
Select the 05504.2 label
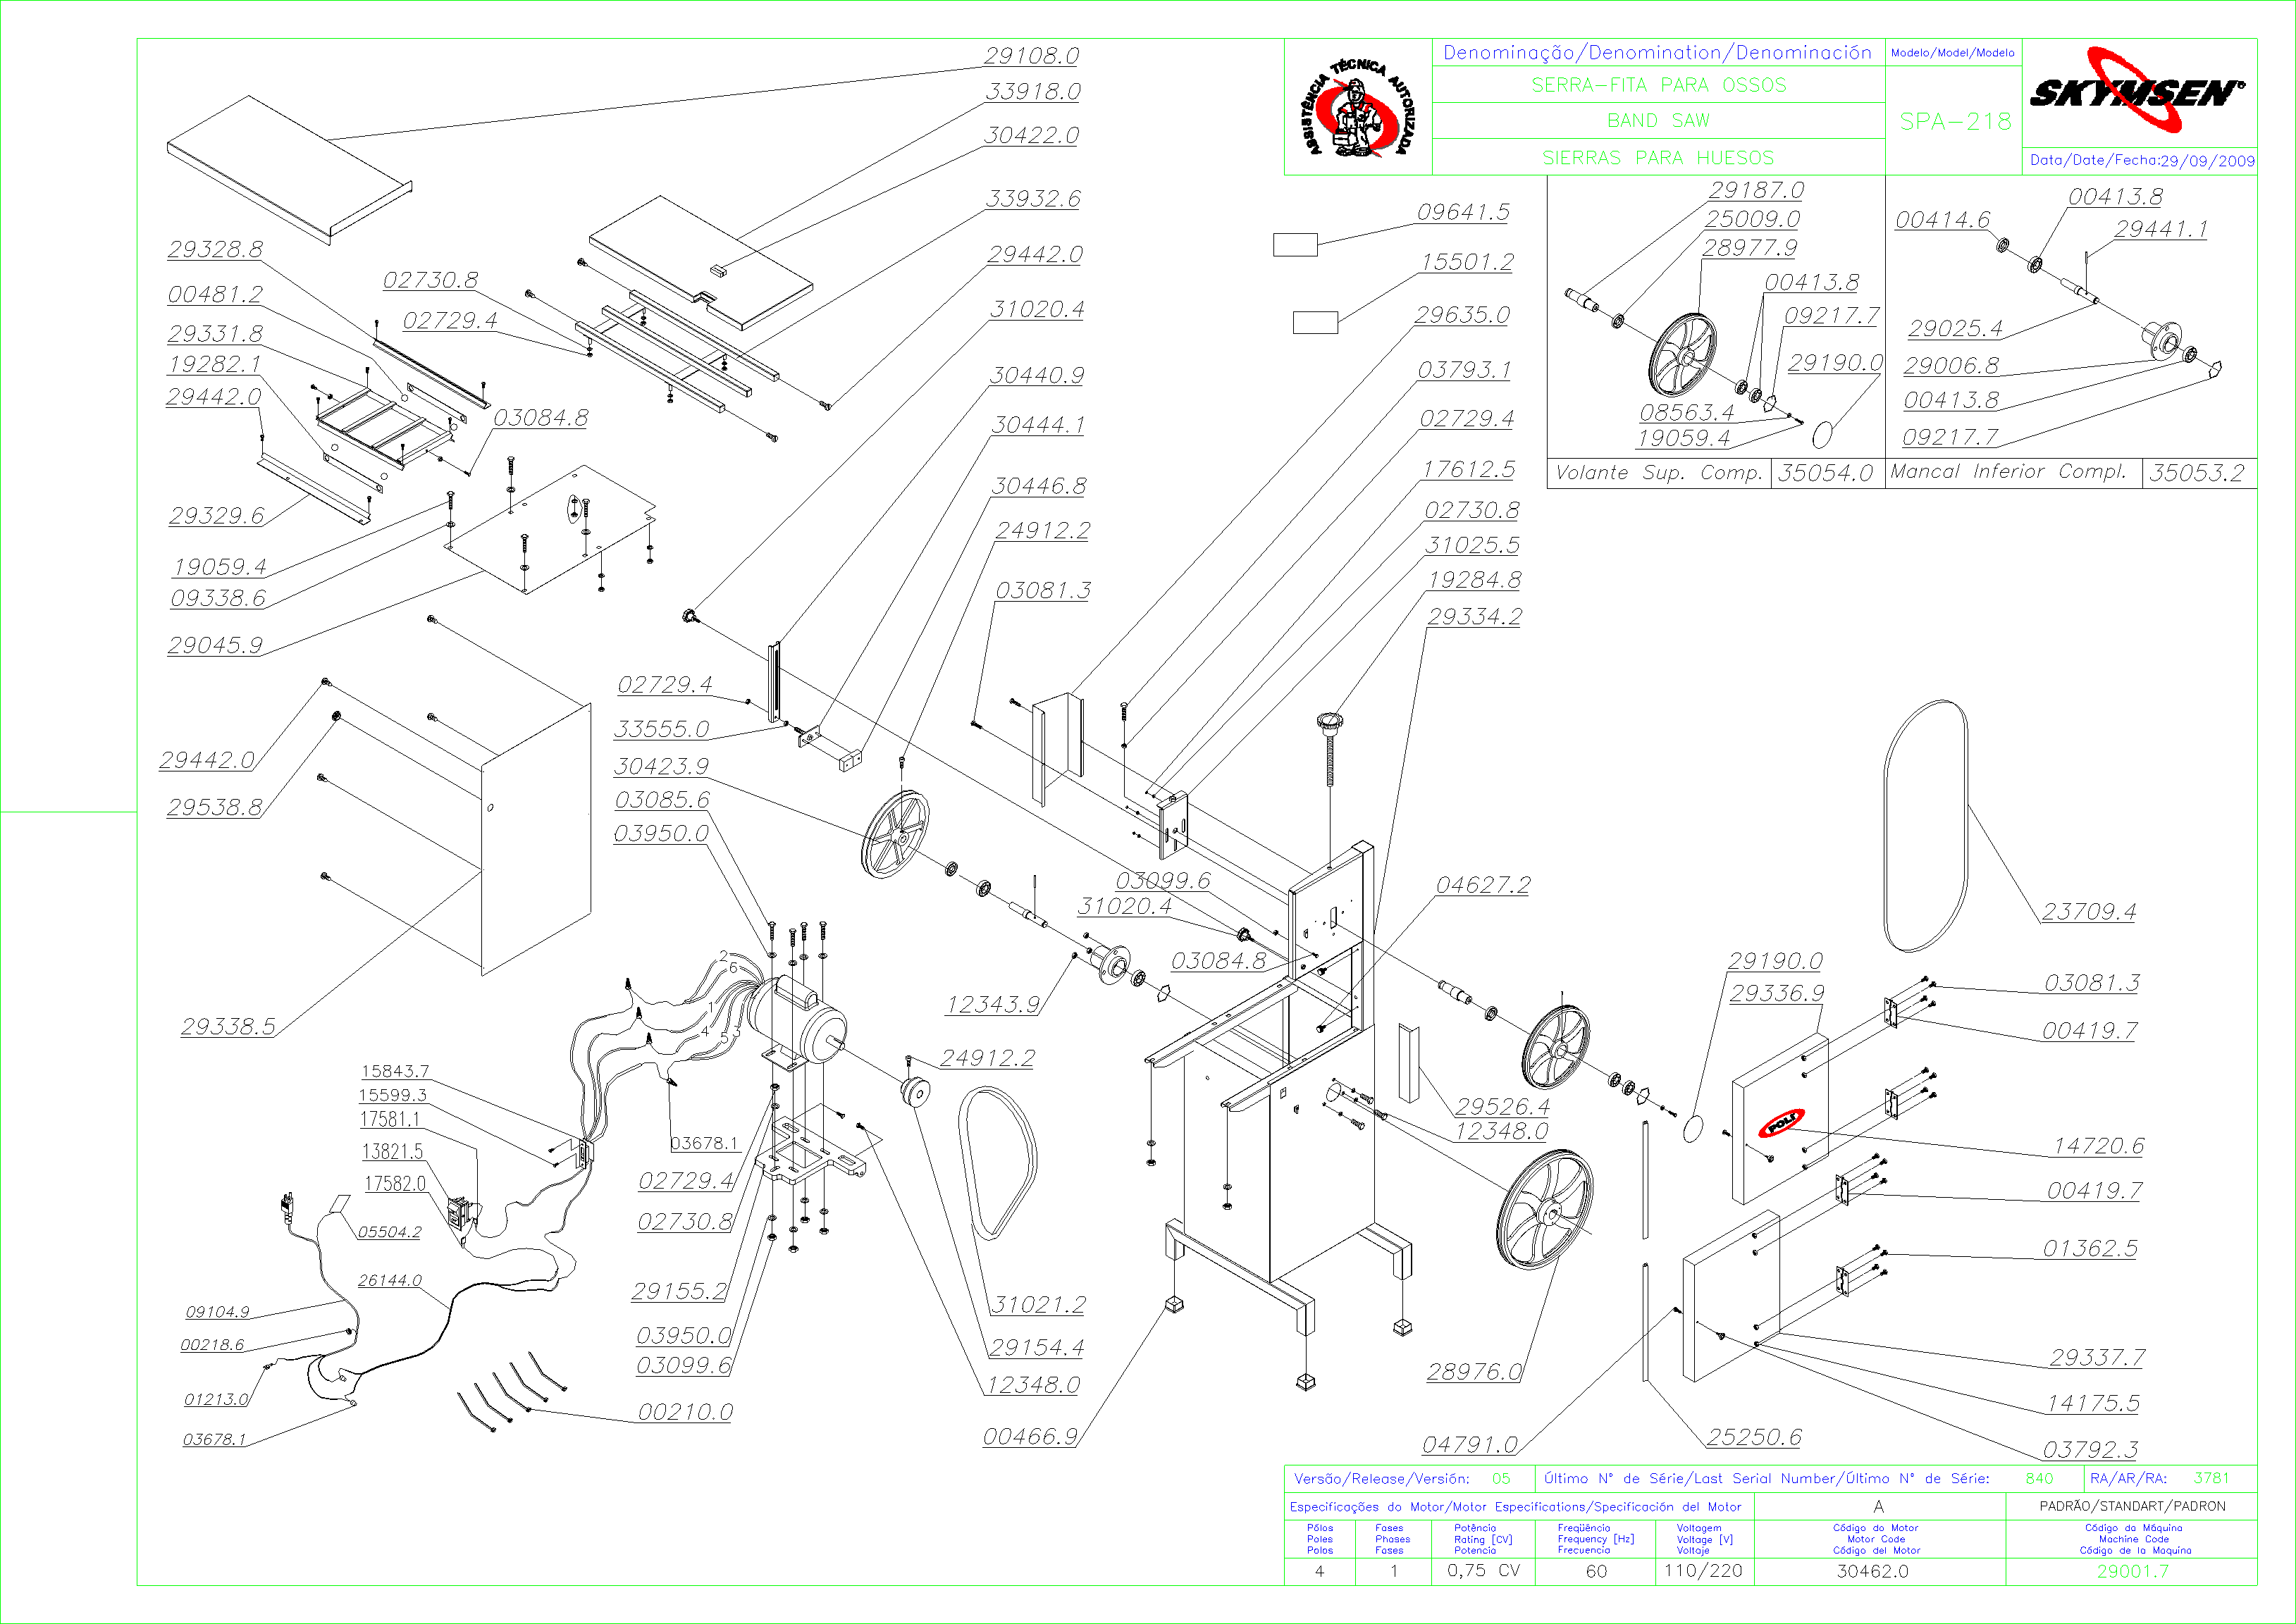coord(389,1233)
